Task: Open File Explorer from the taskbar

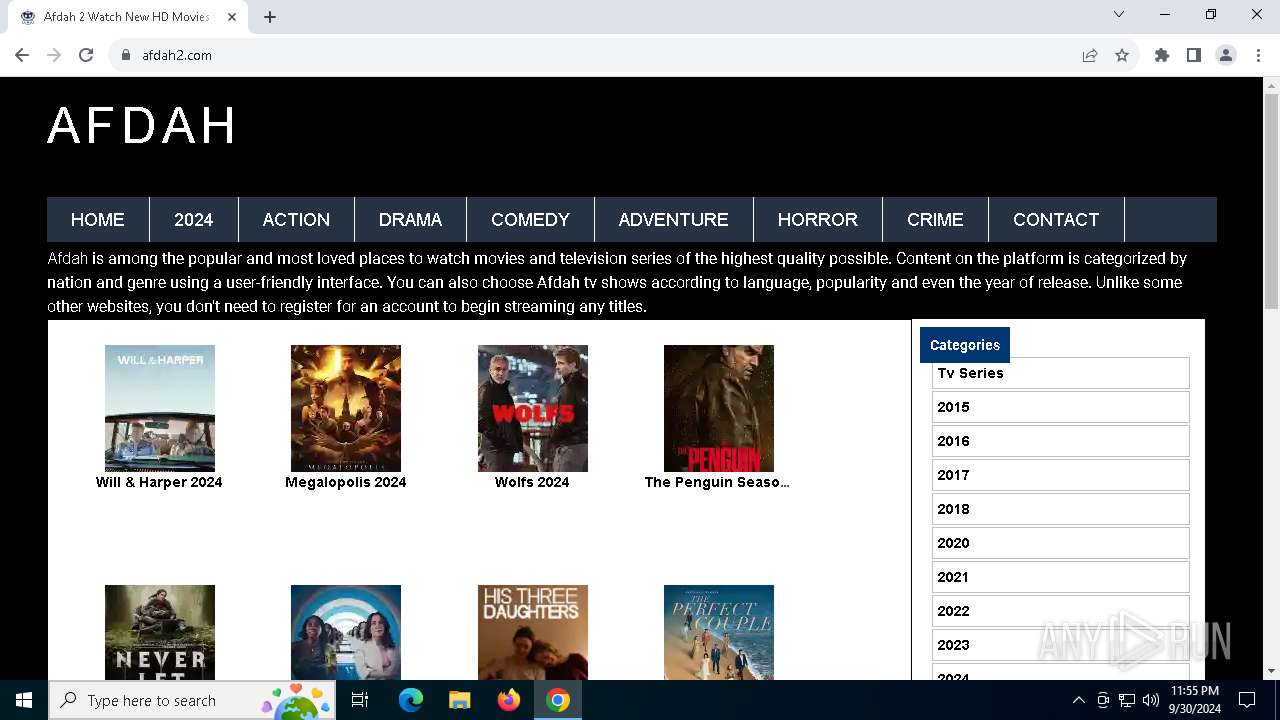Action: coord(459,700)
